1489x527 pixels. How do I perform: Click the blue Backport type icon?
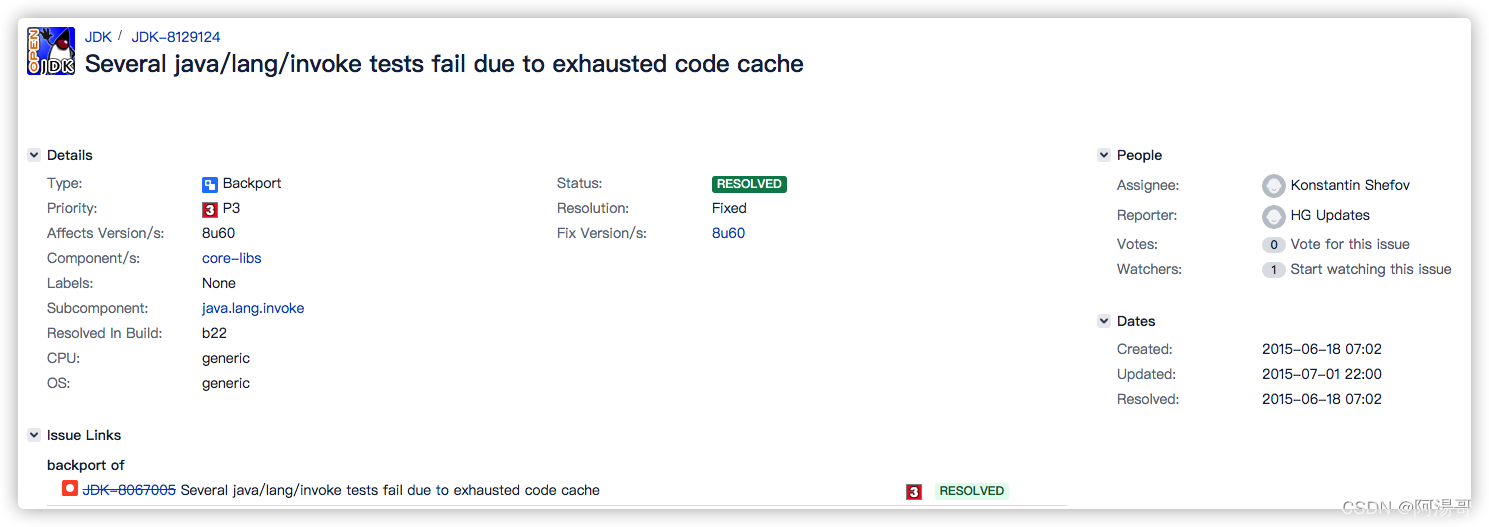(210, 184)
